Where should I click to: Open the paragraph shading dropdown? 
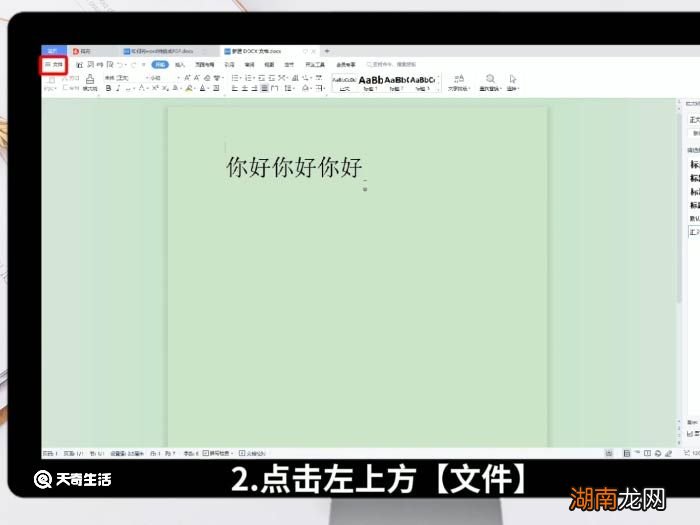(306, 88)
